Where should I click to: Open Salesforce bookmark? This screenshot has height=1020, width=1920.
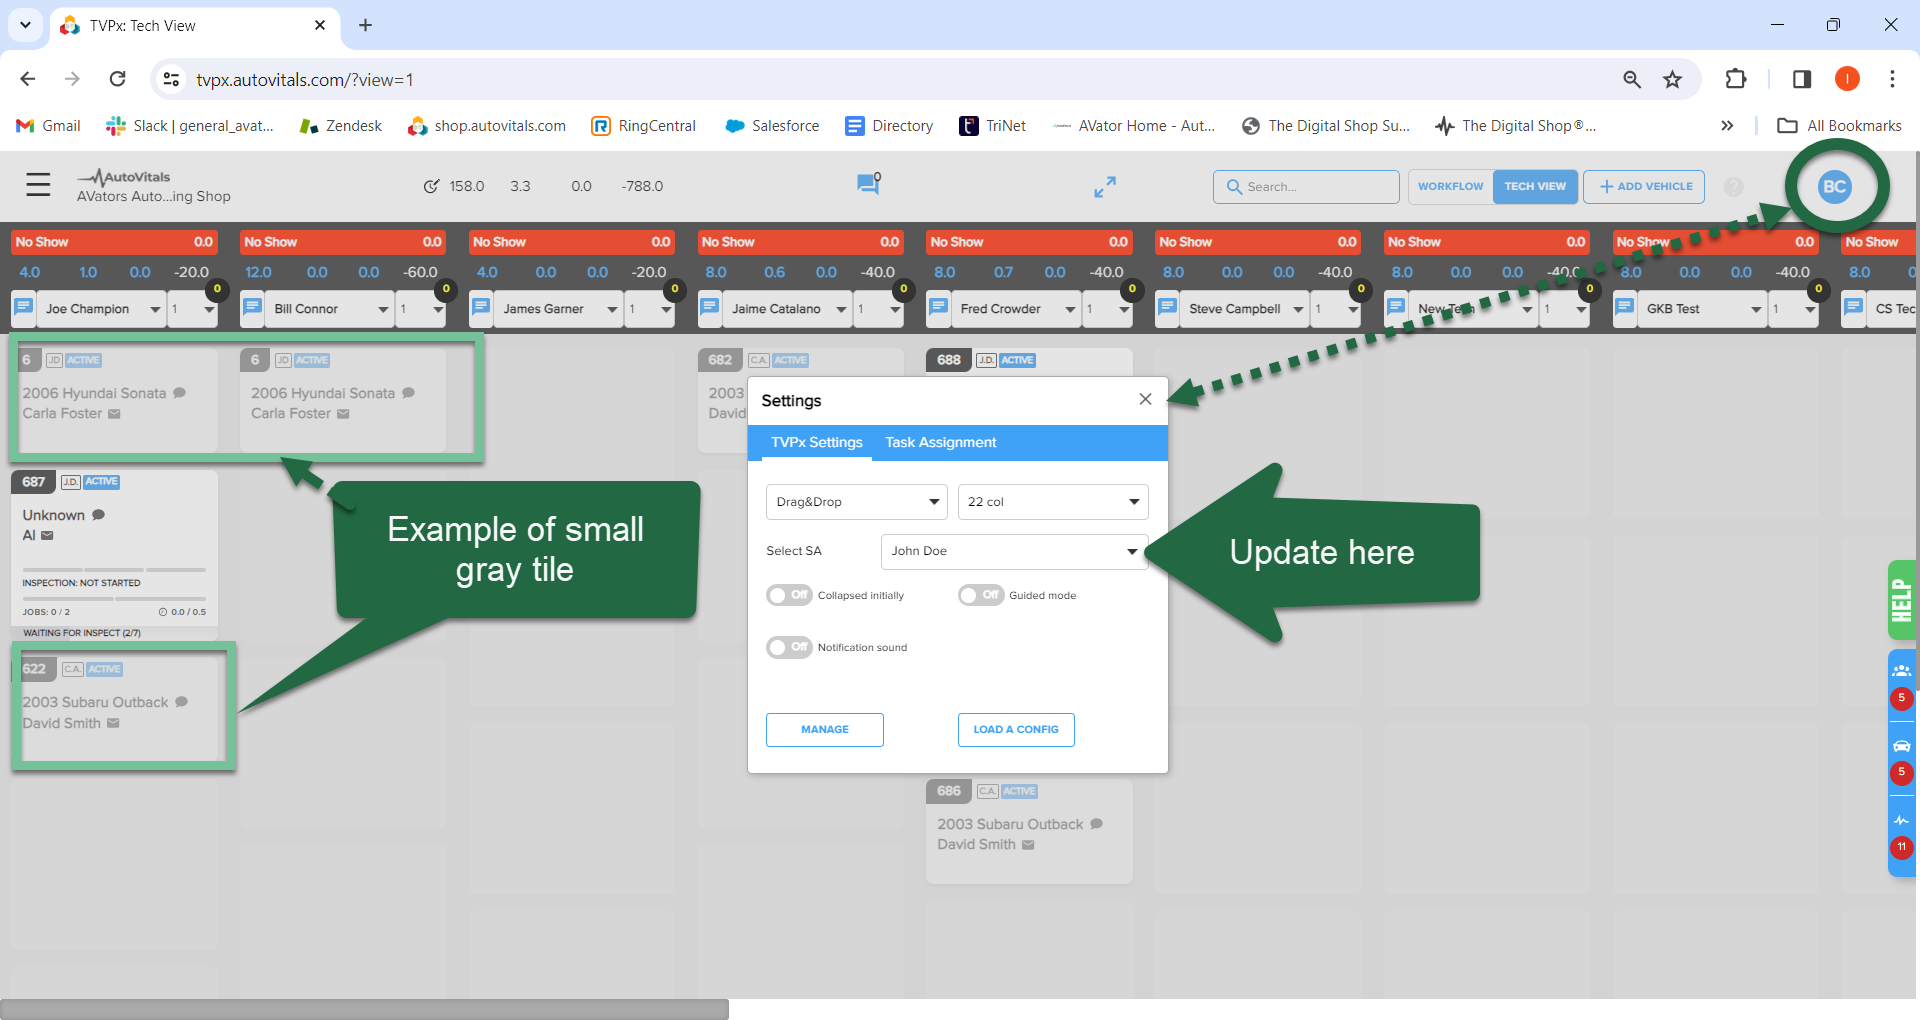coord(772,126)
